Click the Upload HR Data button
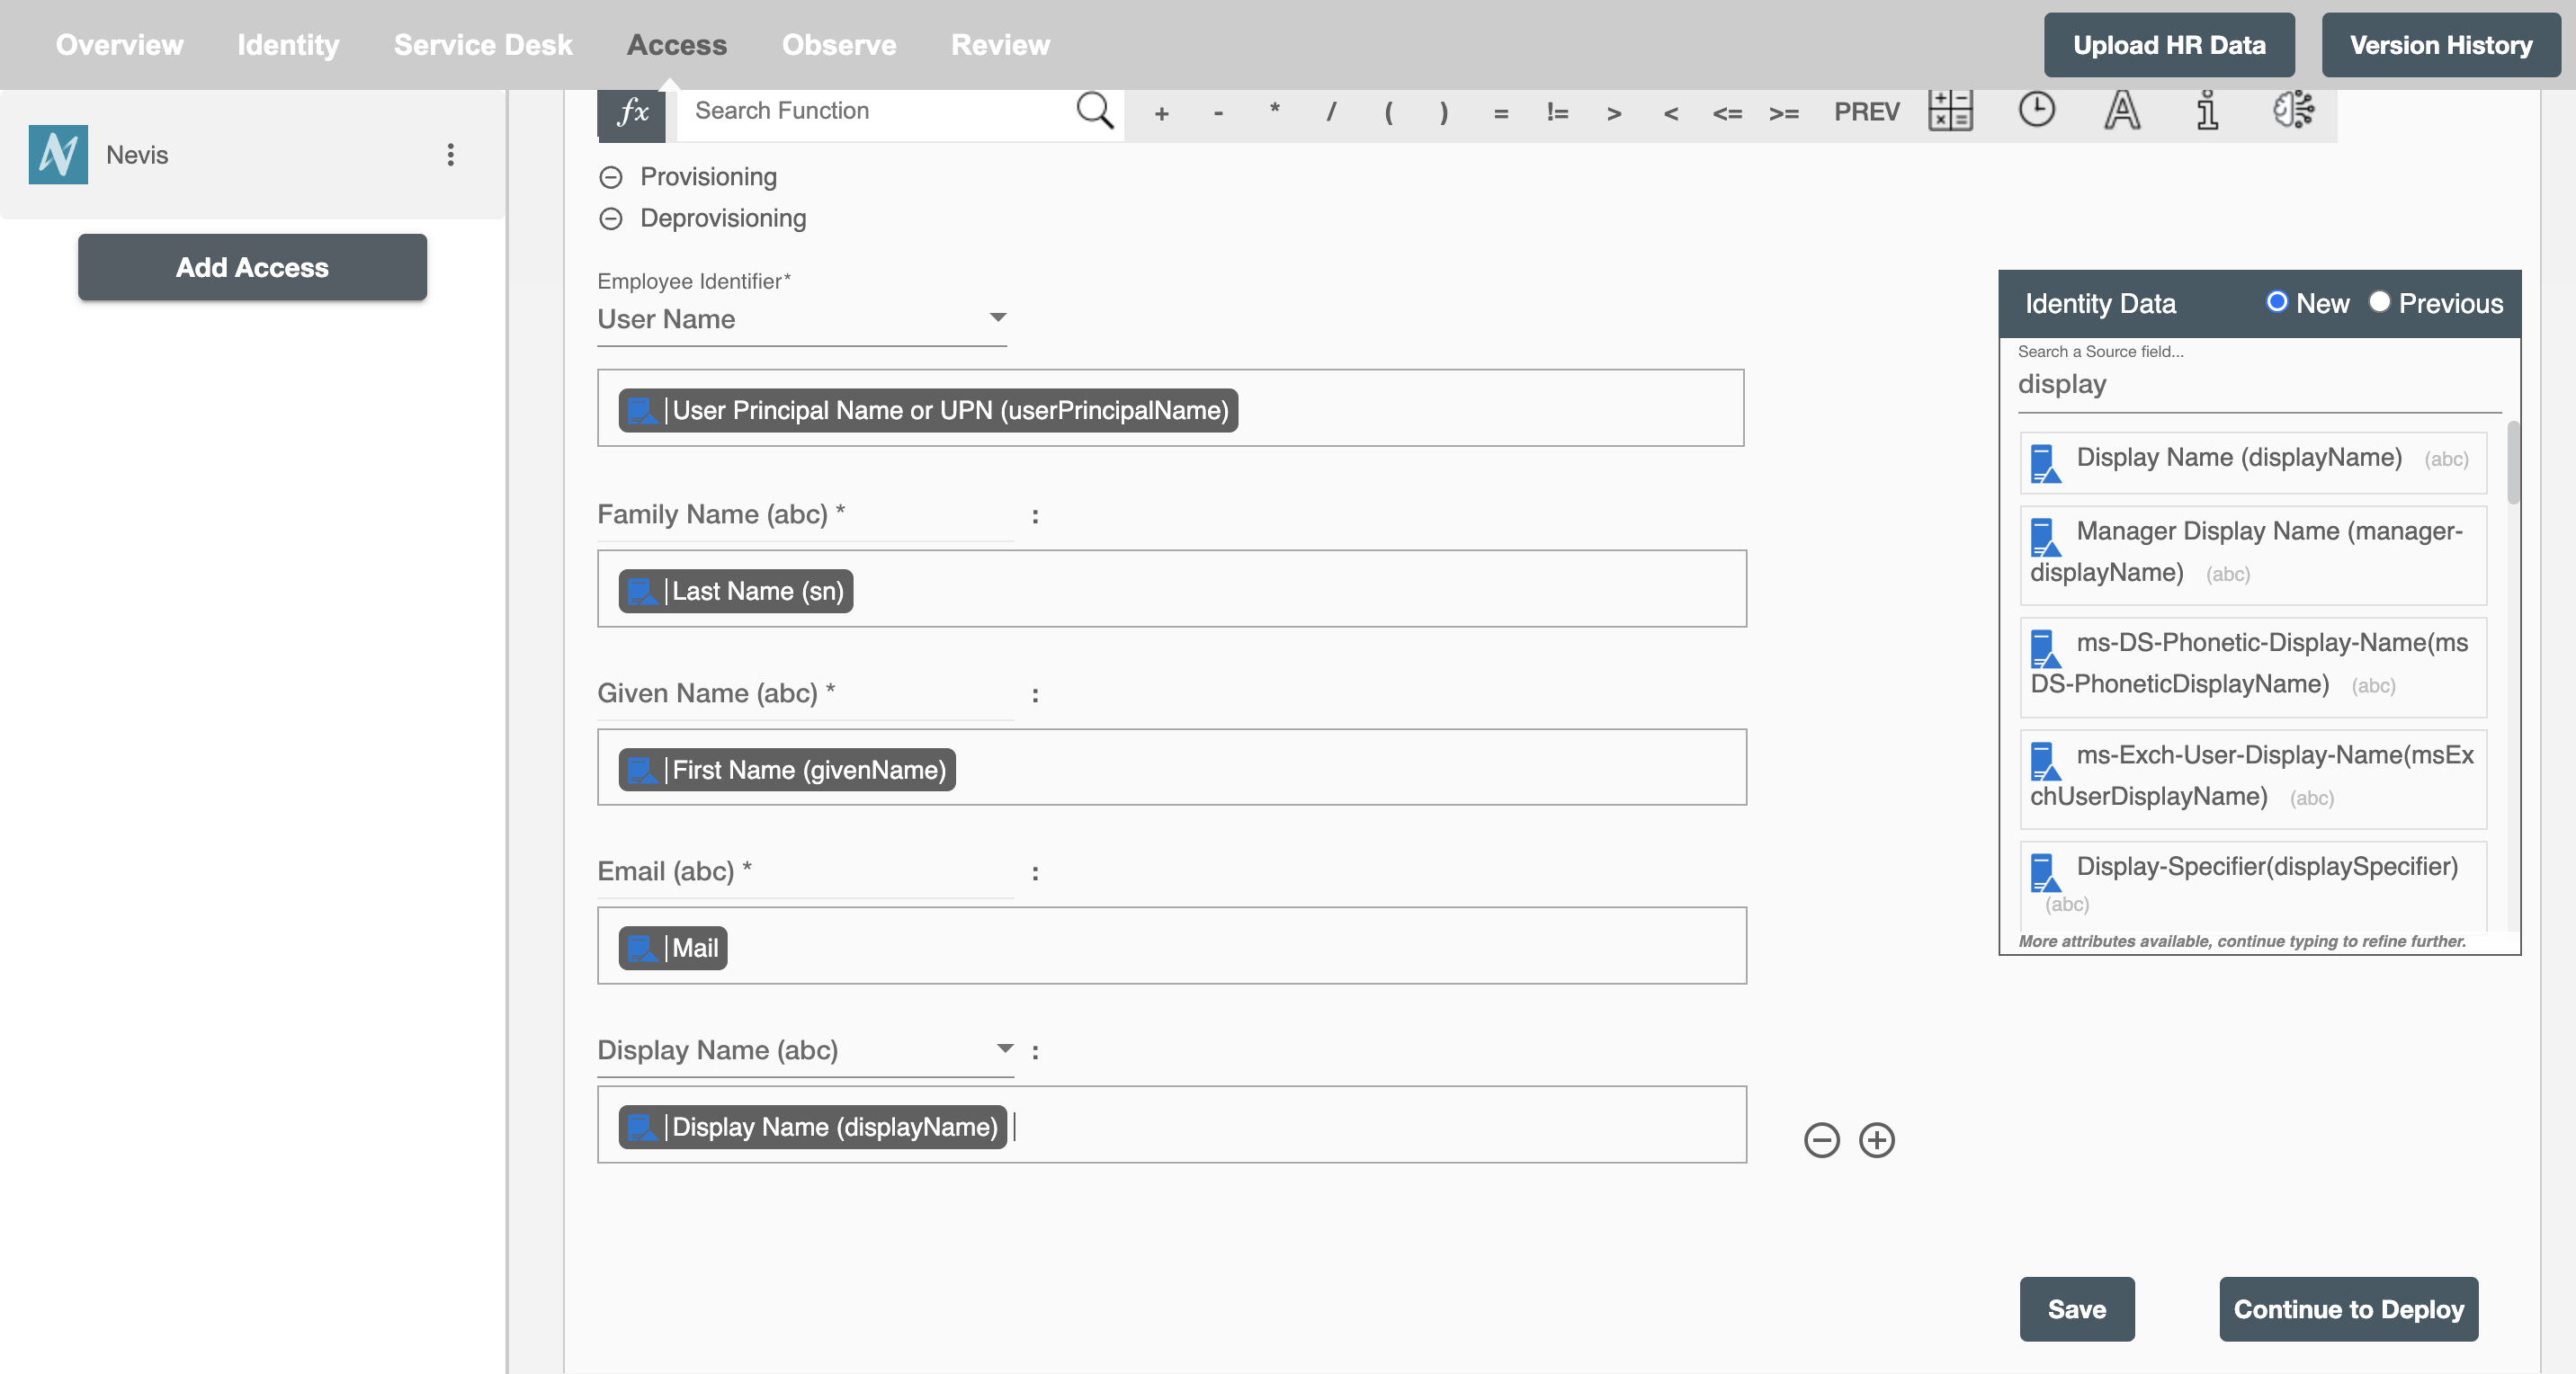Screen dimensions: 2576x1374 (x=2169, y=45)
